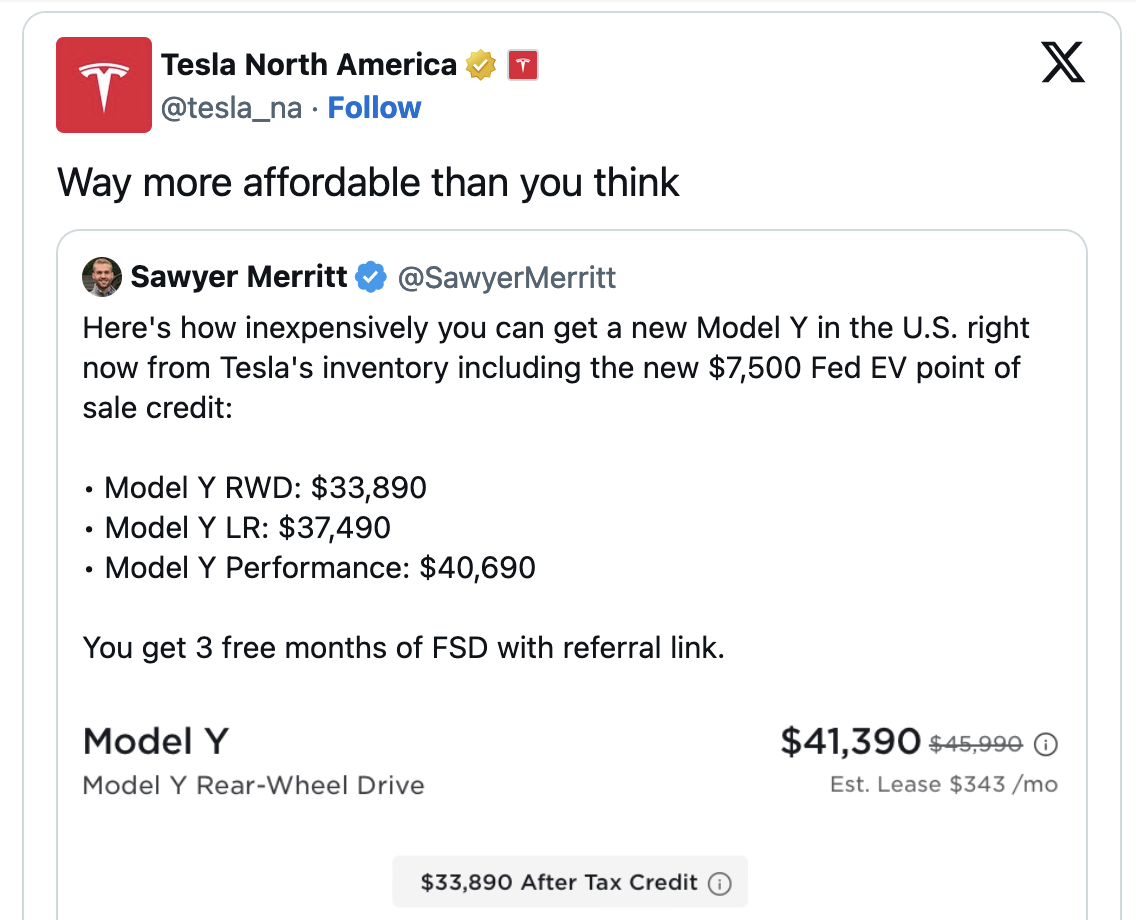
Task: Open the Tesla North America display name
Action: tap(308, 65)
